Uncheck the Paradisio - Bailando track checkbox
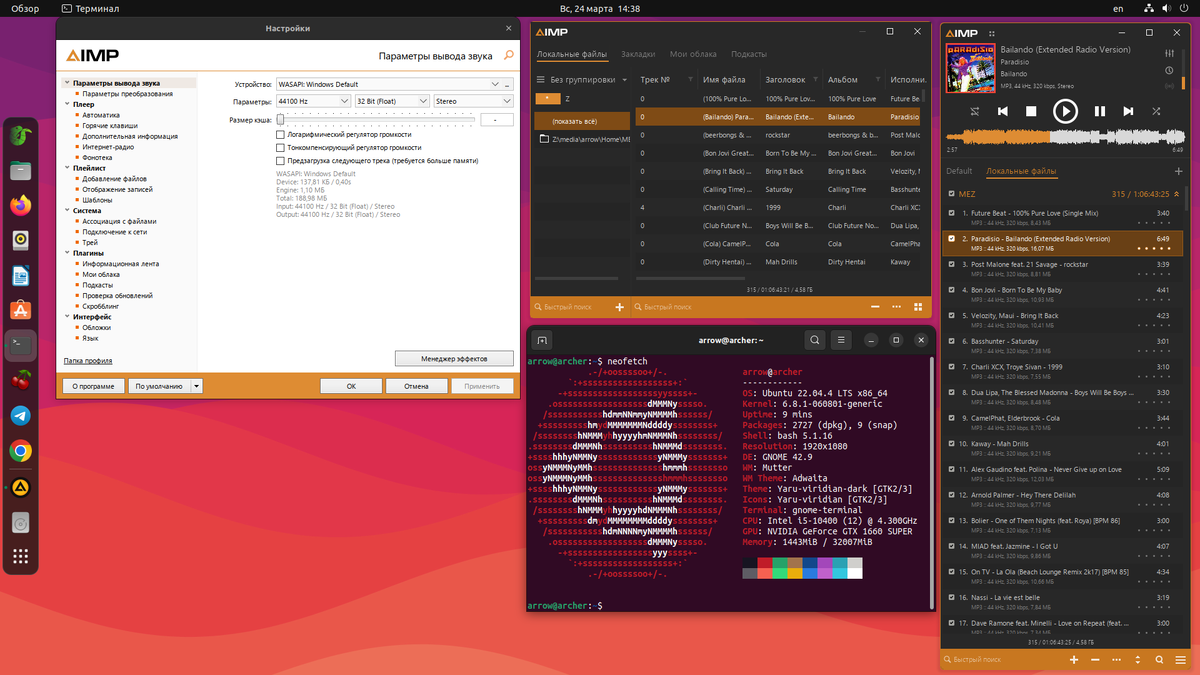Screen dimensions: 1200x675 951,239
